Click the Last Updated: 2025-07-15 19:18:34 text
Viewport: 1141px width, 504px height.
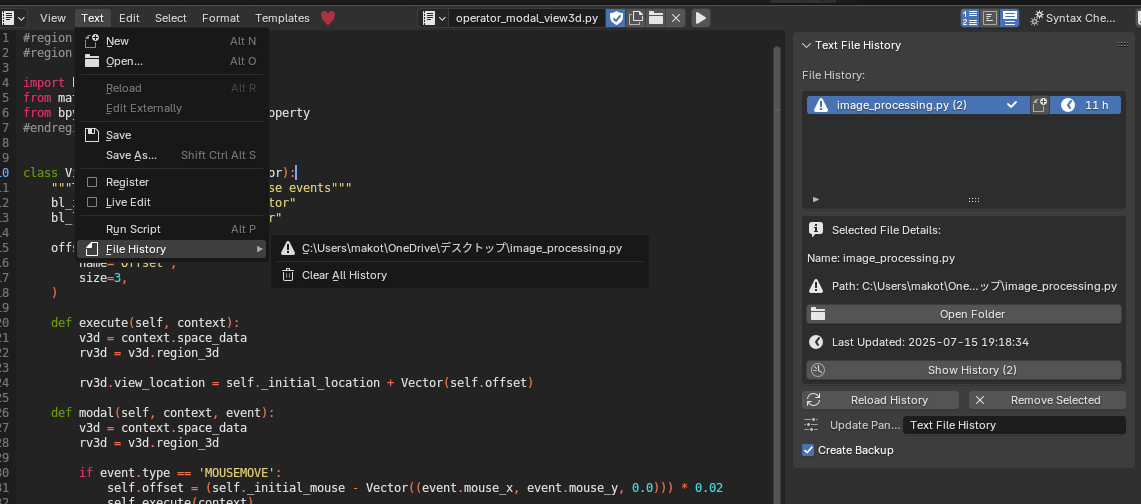click(x=930, y=342)
